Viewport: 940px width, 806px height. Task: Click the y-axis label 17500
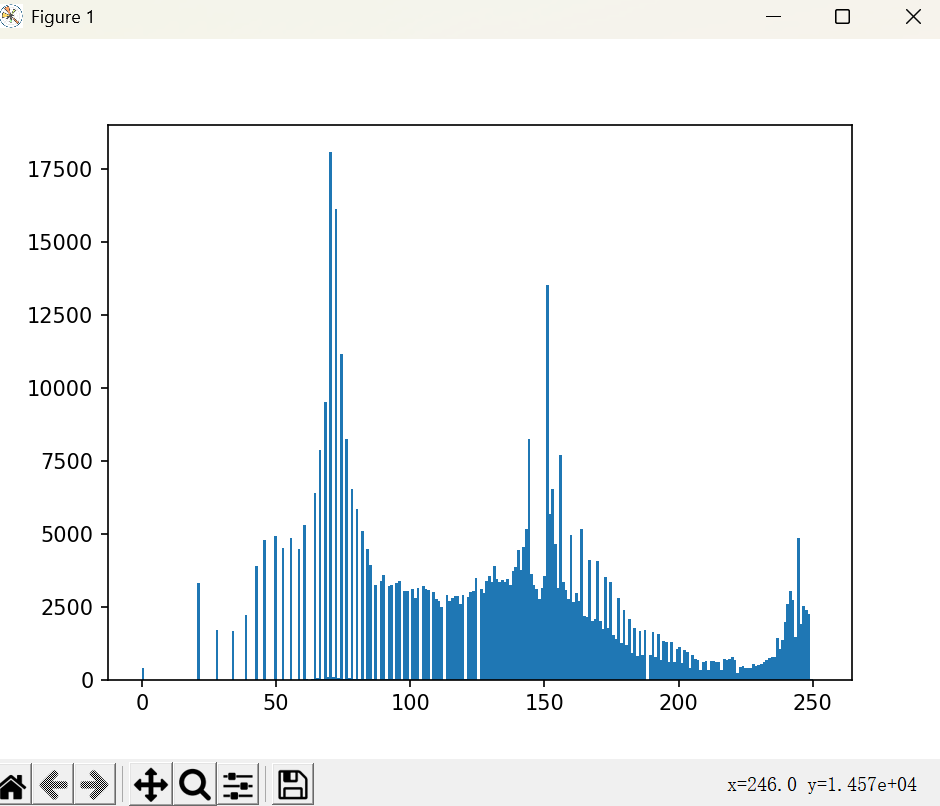pos(59,169)
